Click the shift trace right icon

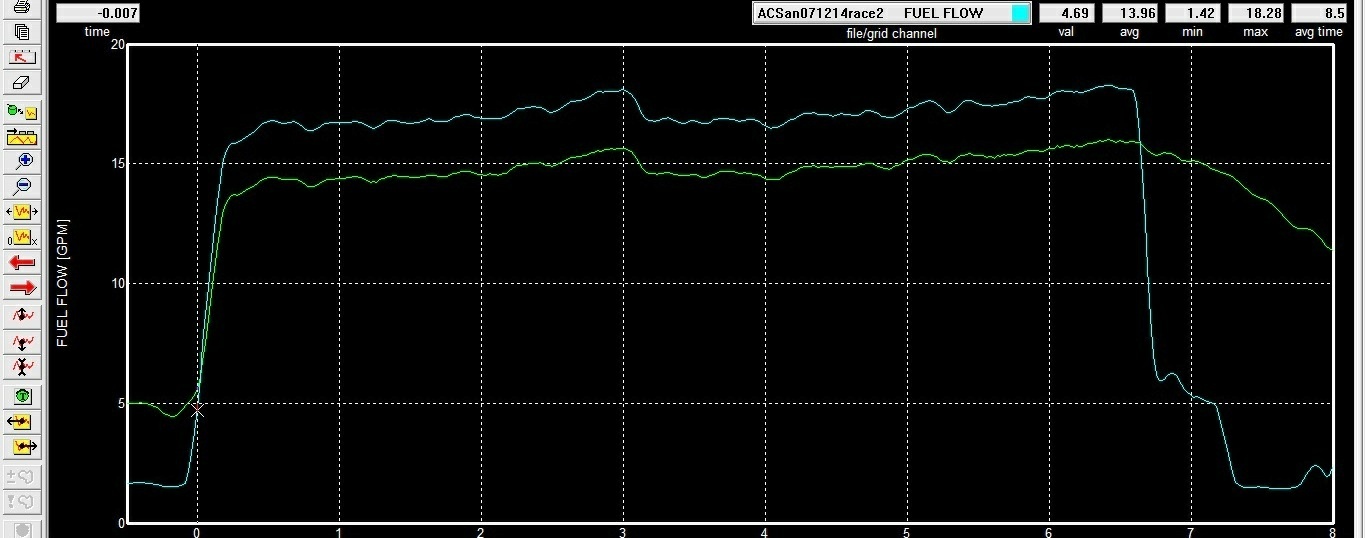tap(22, 447)
